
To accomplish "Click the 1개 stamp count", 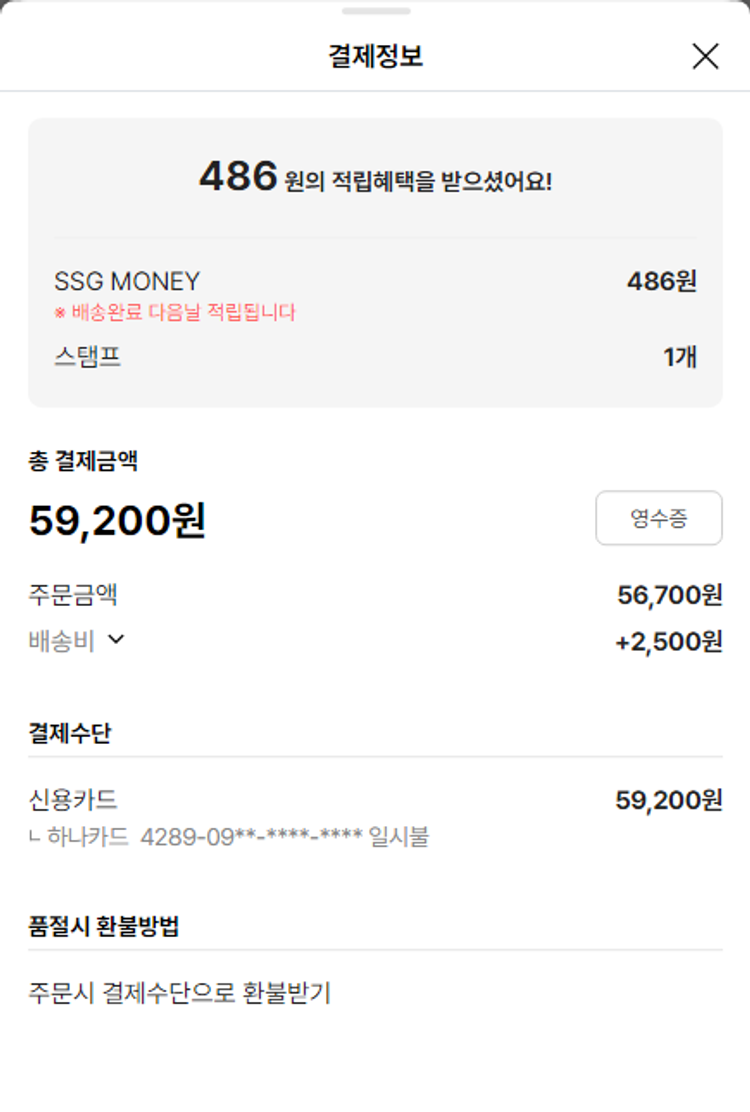I will 680,357.
